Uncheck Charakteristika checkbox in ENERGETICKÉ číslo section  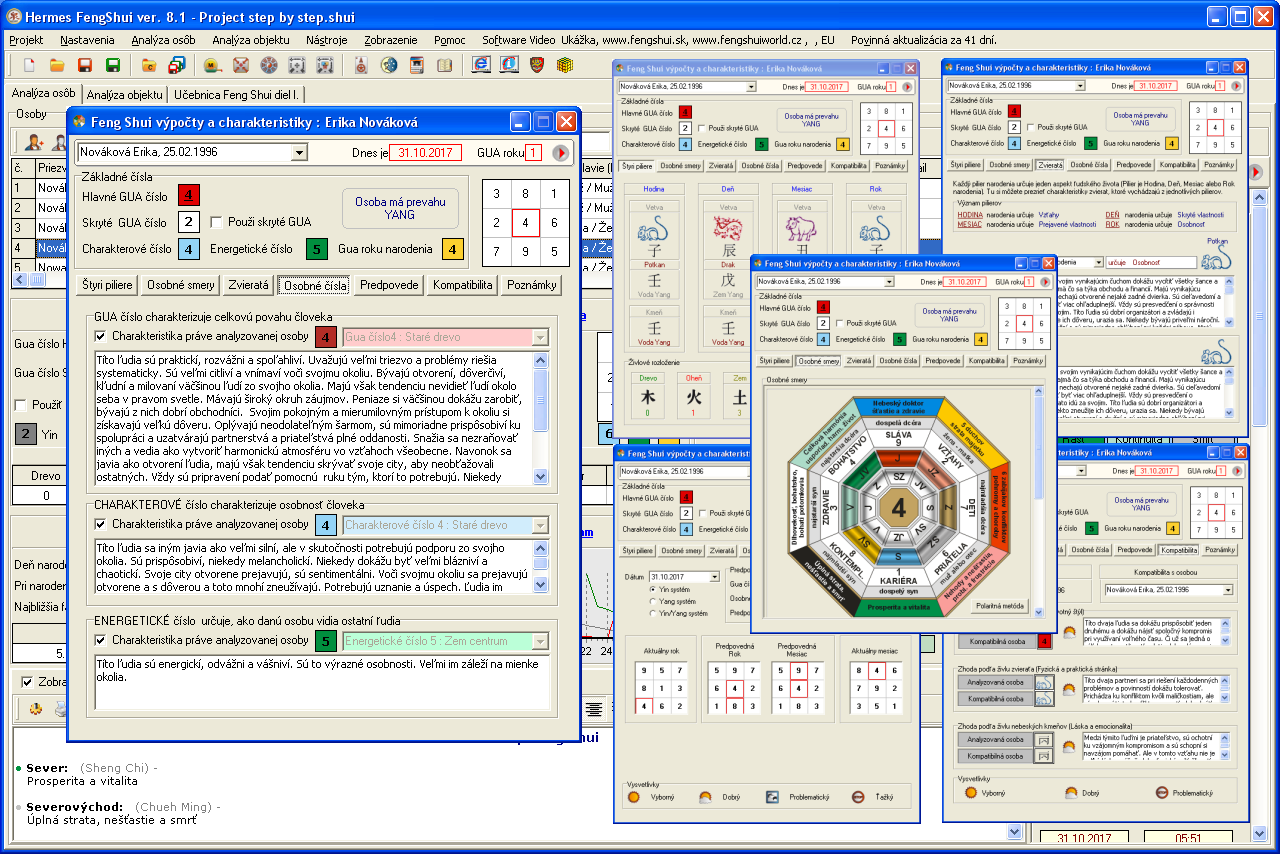coord(100,640)
